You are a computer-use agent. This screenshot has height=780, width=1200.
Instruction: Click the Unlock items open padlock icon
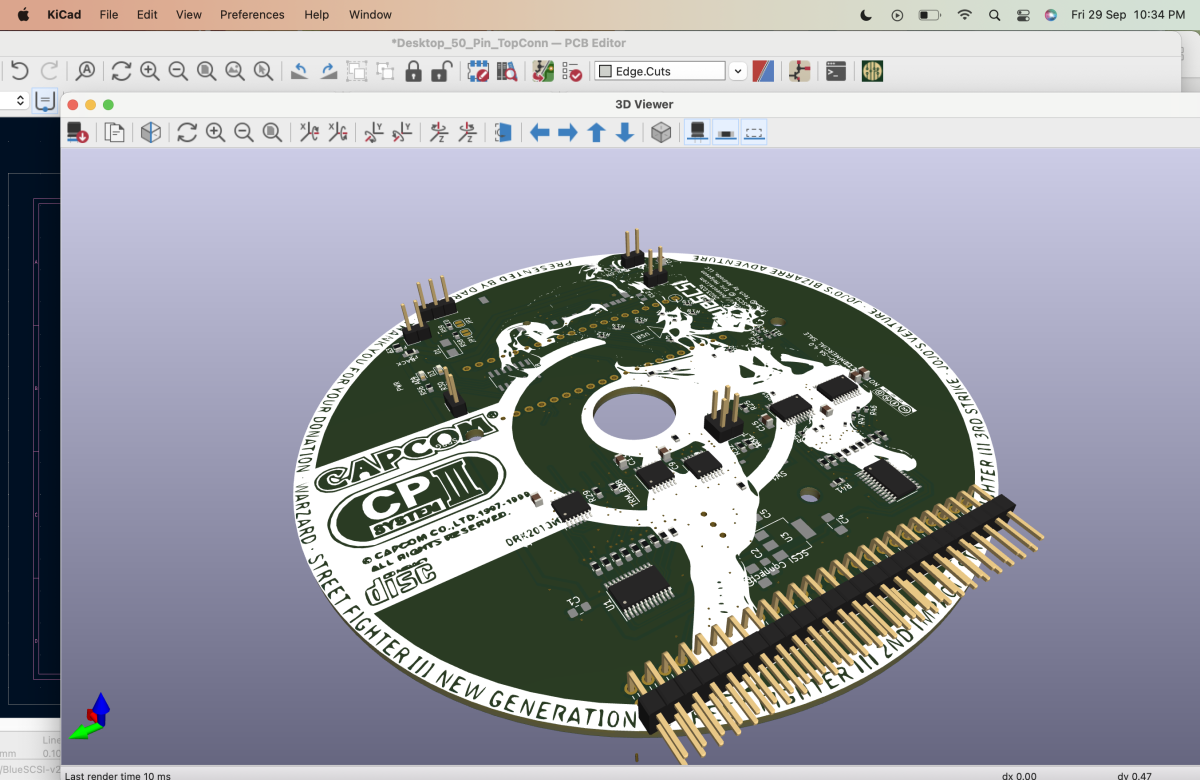point(441,71)
